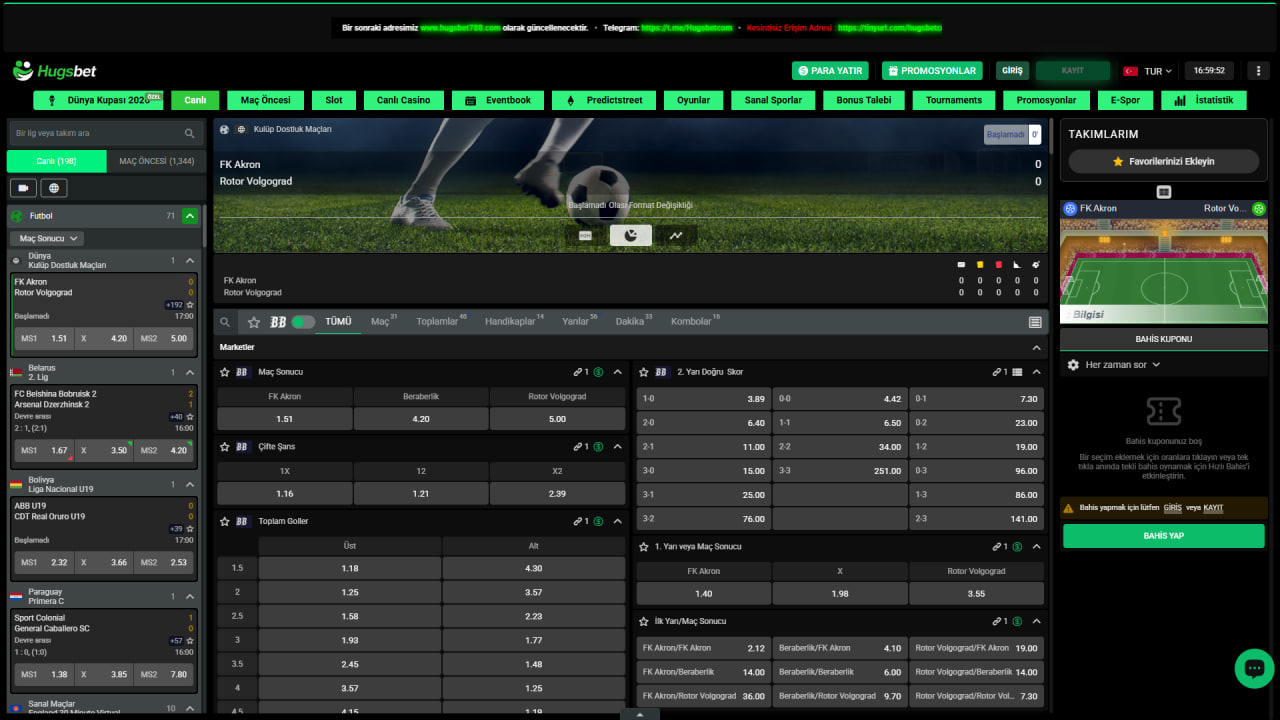Click the search magnifier in league search box
Image resolution: width=1280 pixels, height=720 pixels.
190,133
